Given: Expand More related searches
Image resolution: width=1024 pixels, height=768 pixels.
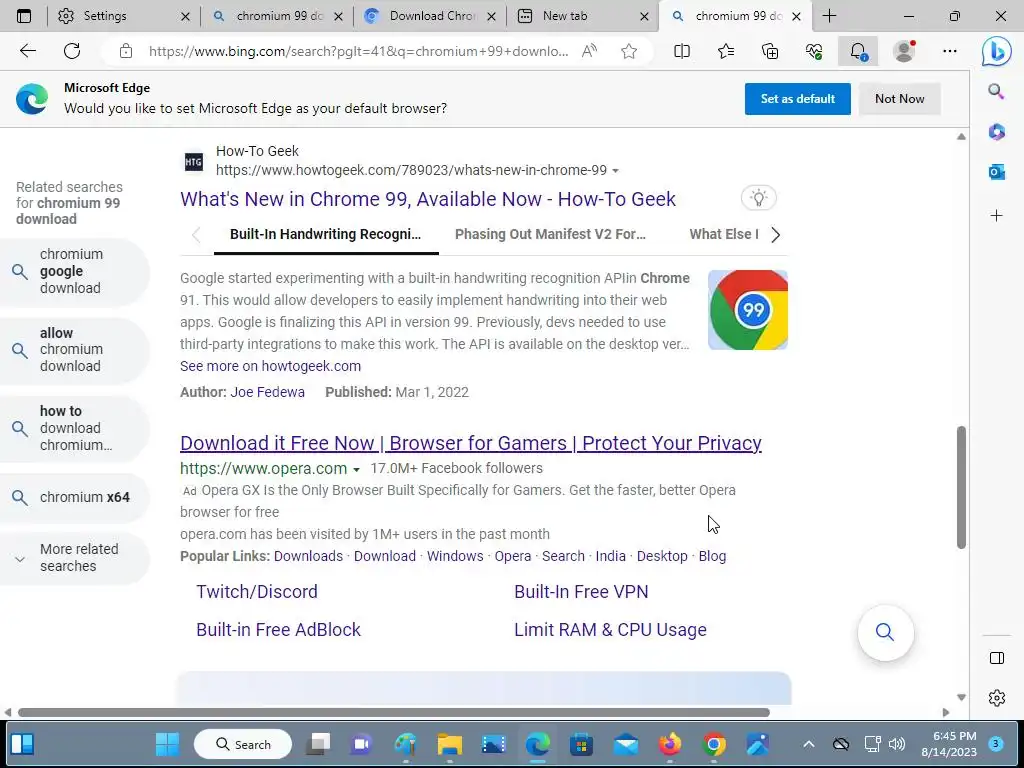Looking at the screenshot, I should pyautogui.click(x=75, y=558).
